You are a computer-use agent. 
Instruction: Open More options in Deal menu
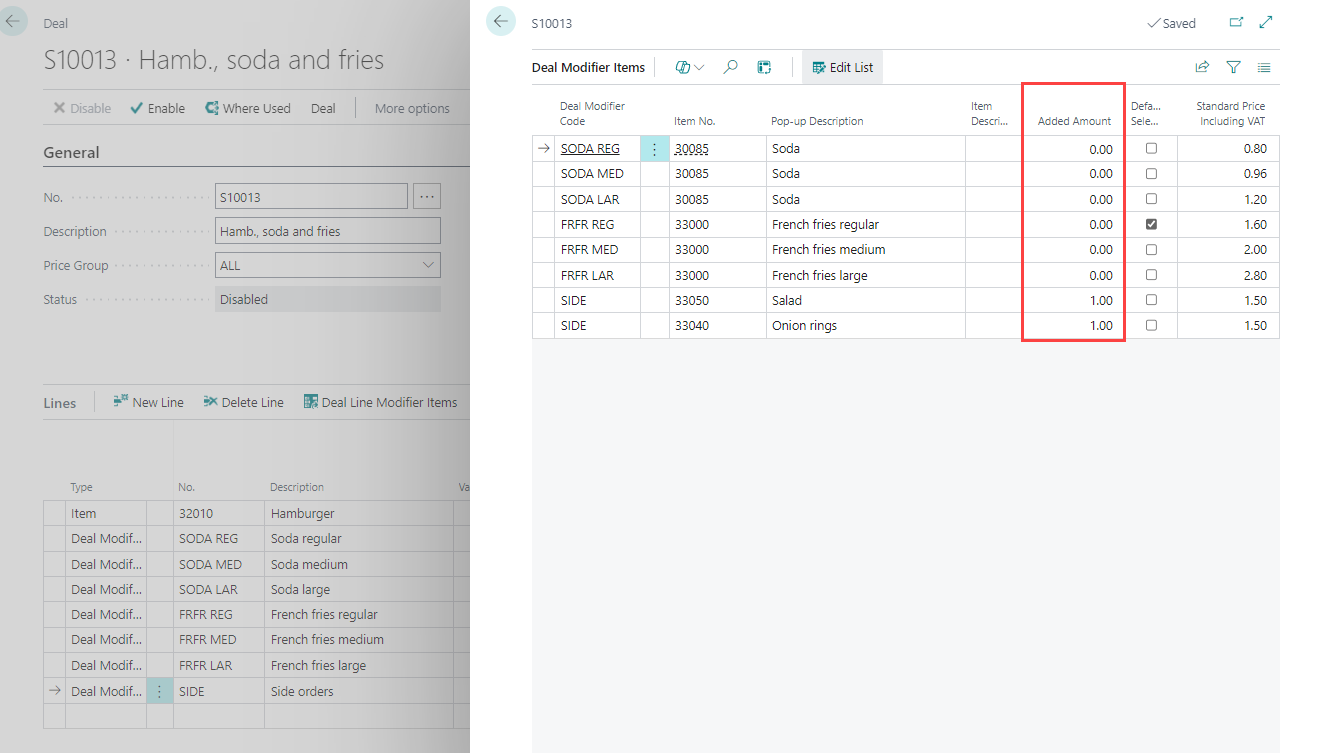[x=412, y=108]
